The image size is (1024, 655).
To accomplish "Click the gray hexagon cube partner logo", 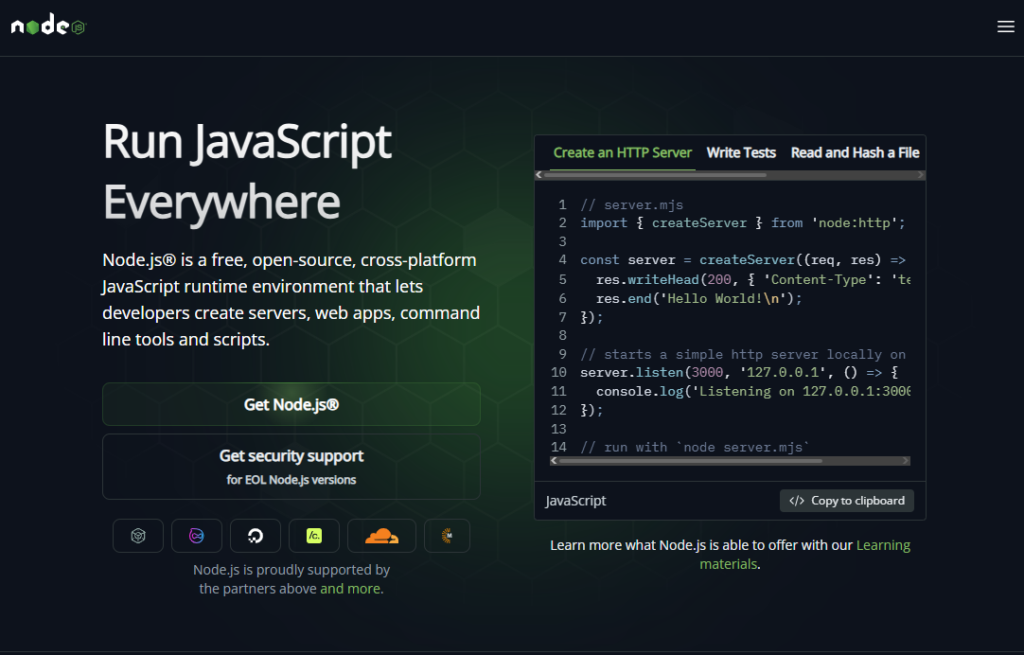I will pos(138,535).
